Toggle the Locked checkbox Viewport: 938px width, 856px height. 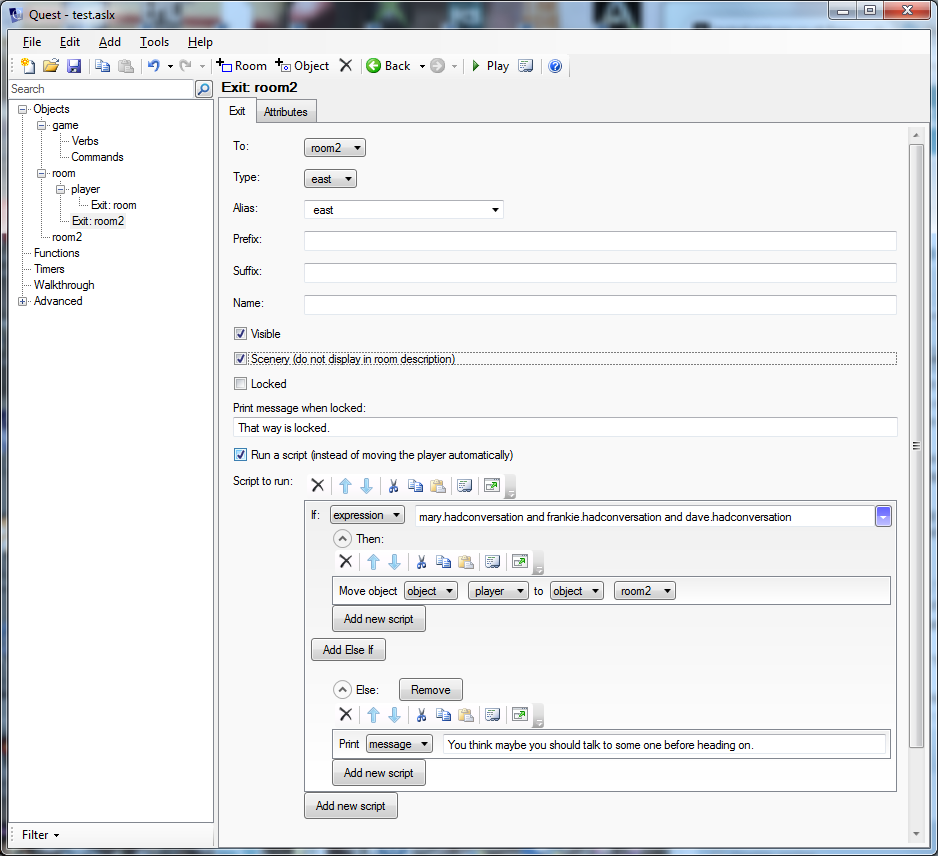(x=240, y=384)
